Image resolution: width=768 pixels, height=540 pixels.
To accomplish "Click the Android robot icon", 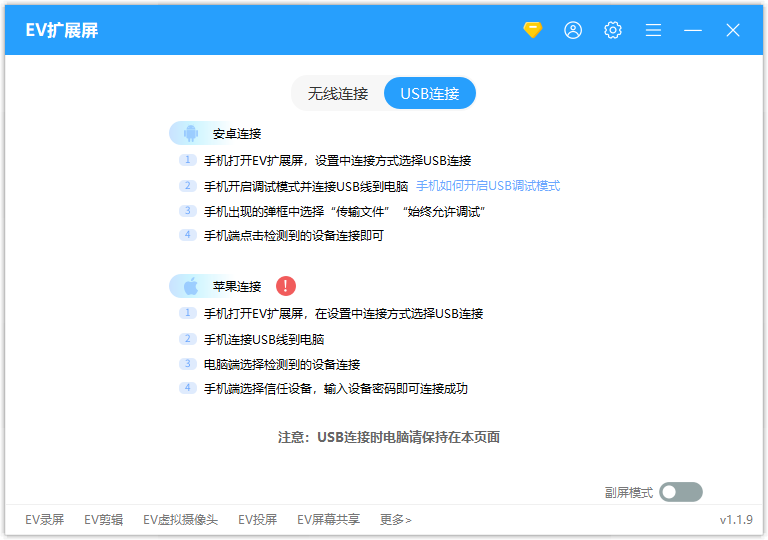I will tap(191, 133).
